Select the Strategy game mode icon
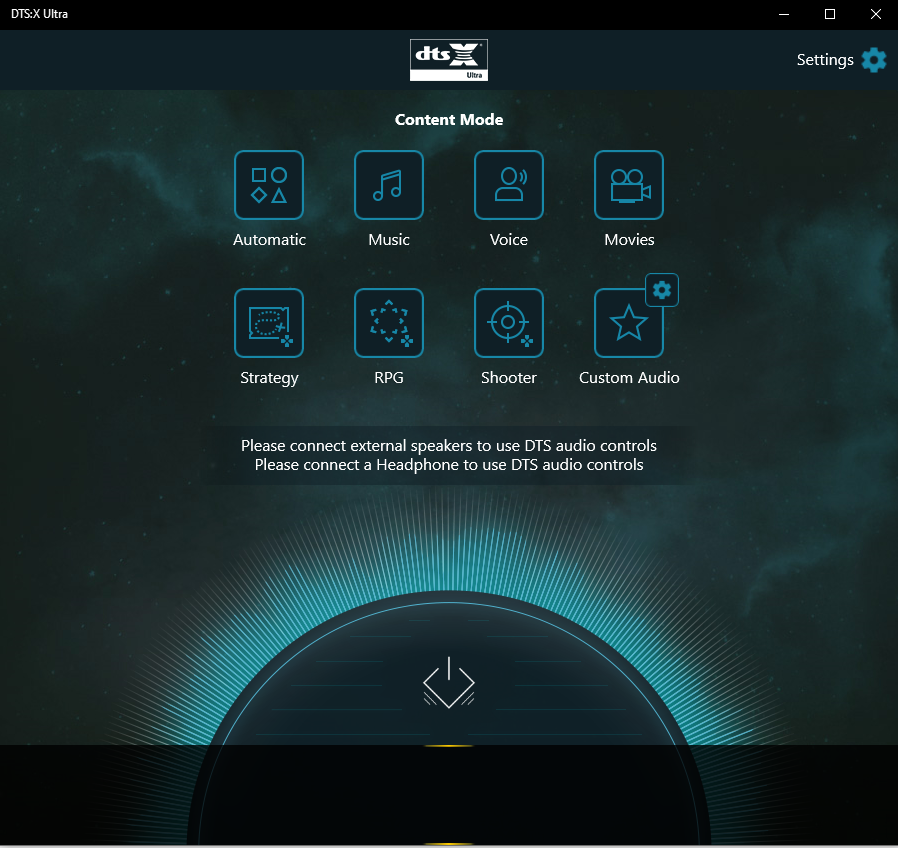898x848 pixels. [x=269, y=323]
